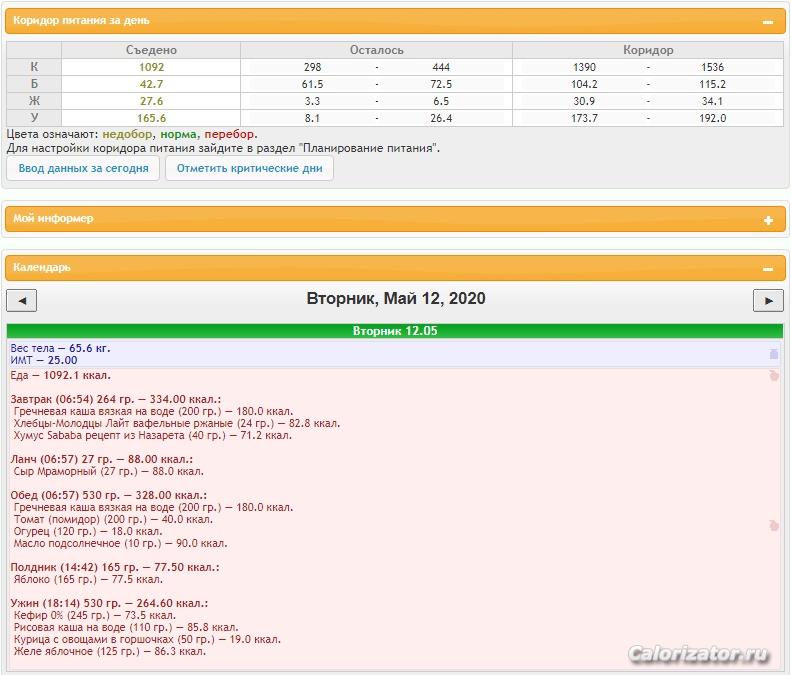791x675 pixels.
Task: Select the Завтрак meal heading
Action: point(116,399)
